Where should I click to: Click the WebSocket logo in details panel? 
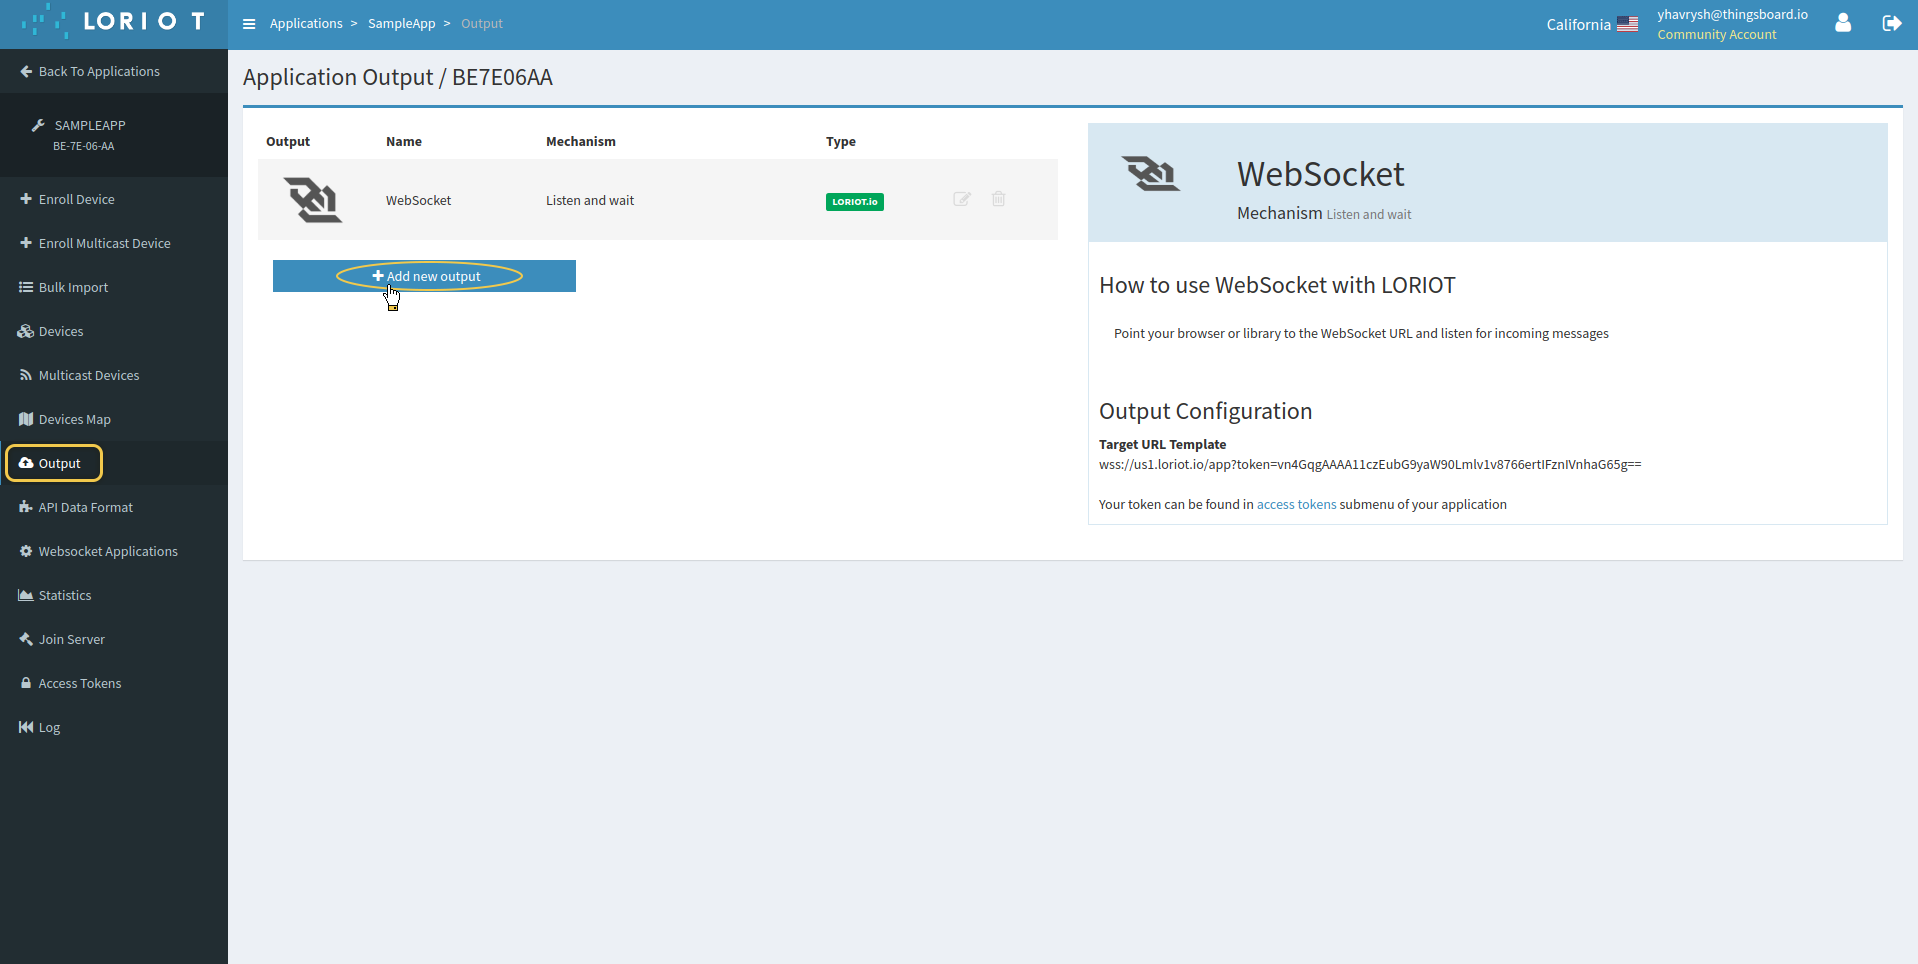click(x=1150, y=173)
